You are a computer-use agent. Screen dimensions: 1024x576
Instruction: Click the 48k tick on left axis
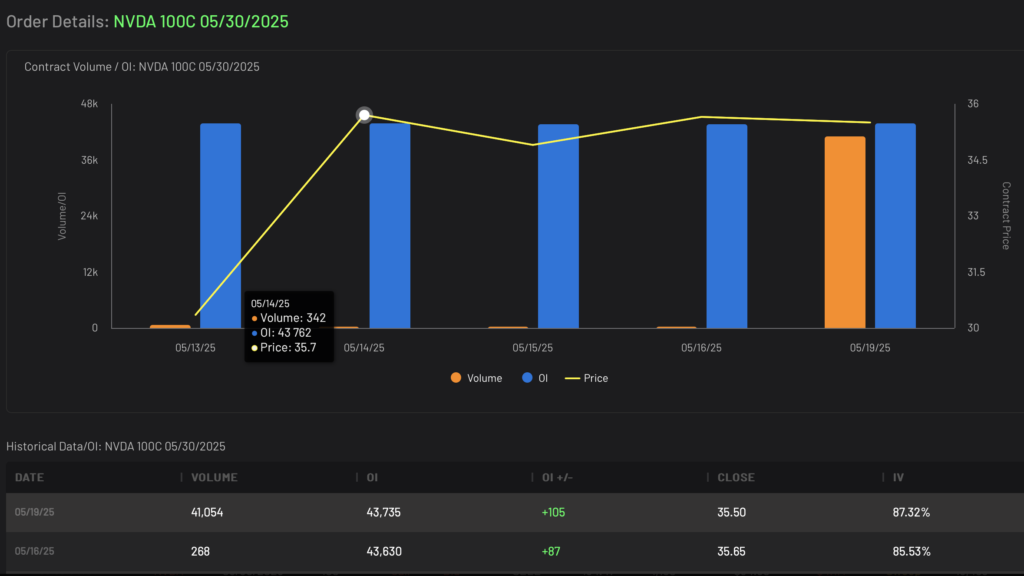coord(89,104)
